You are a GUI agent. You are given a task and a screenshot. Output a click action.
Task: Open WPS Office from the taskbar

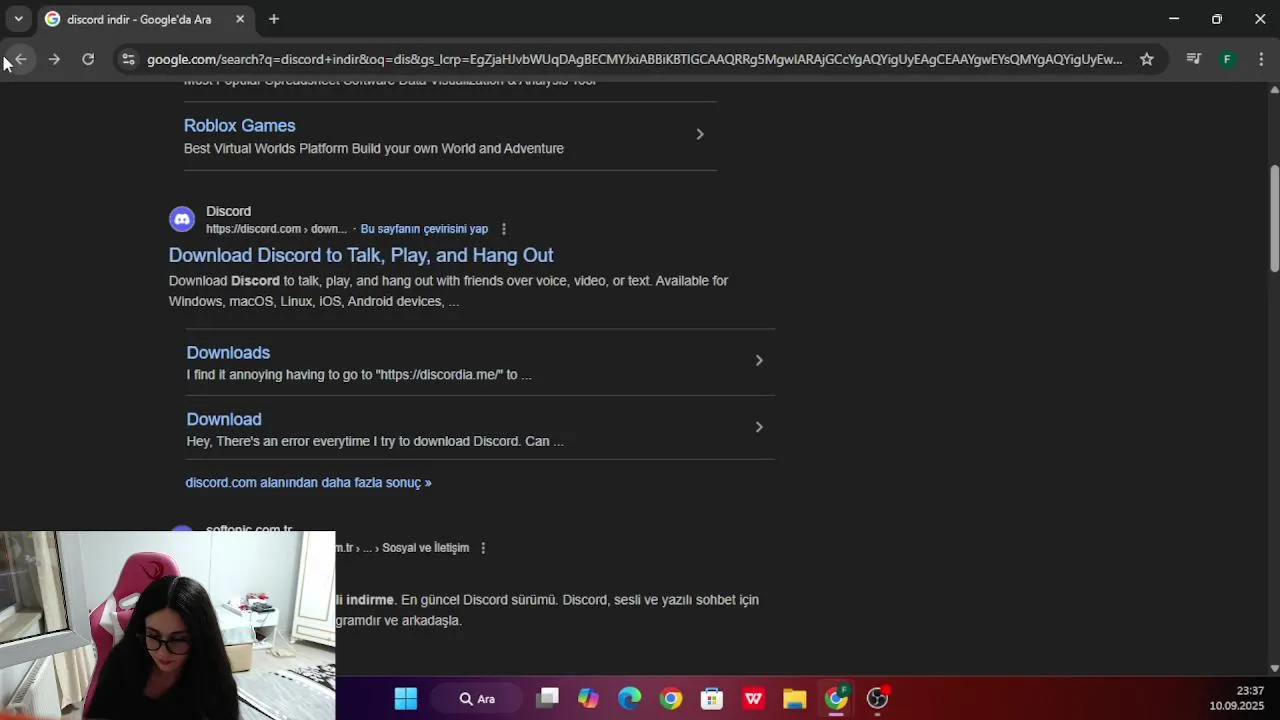[753, 698]
